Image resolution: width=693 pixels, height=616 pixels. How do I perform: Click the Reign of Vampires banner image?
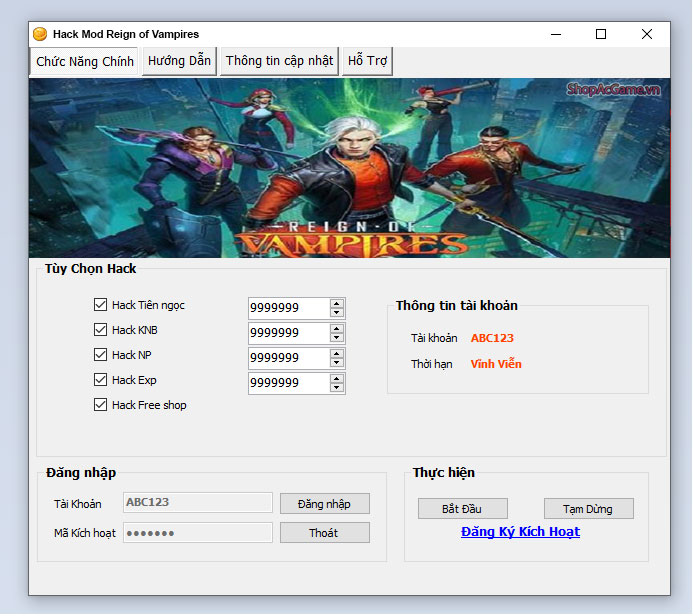349,168
